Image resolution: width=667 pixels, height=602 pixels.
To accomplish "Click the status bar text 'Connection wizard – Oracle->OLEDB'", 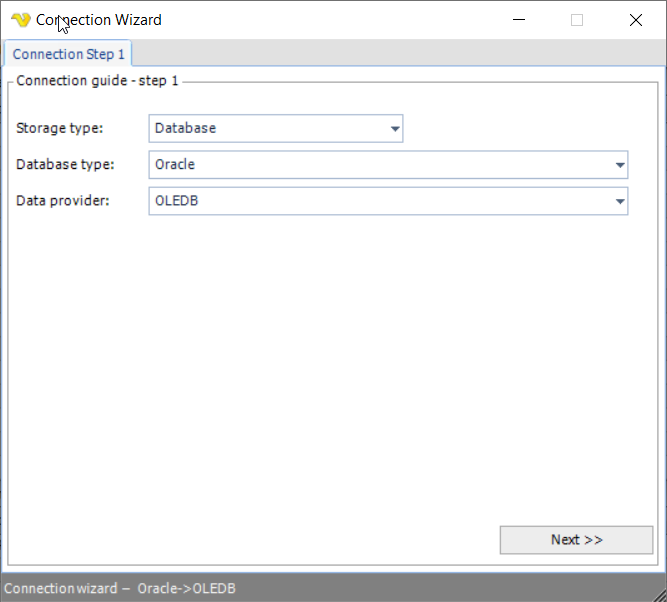I will [x=120, y=588].
